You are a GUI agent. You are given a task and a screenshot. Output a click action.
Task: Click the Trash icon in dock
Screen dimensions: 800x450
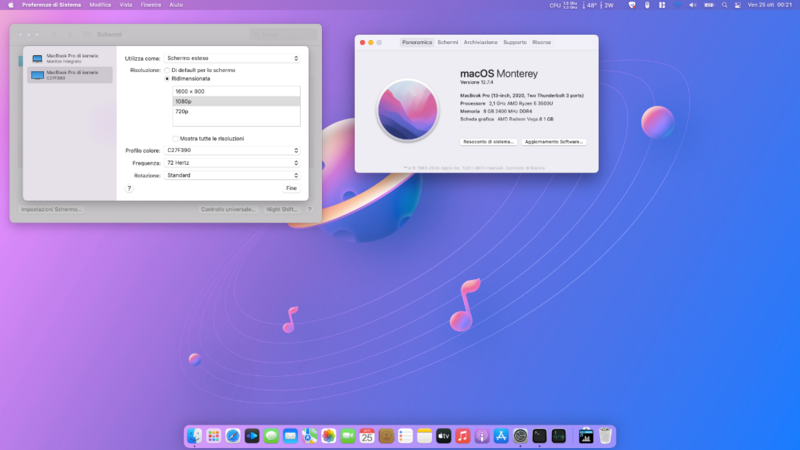605,436
